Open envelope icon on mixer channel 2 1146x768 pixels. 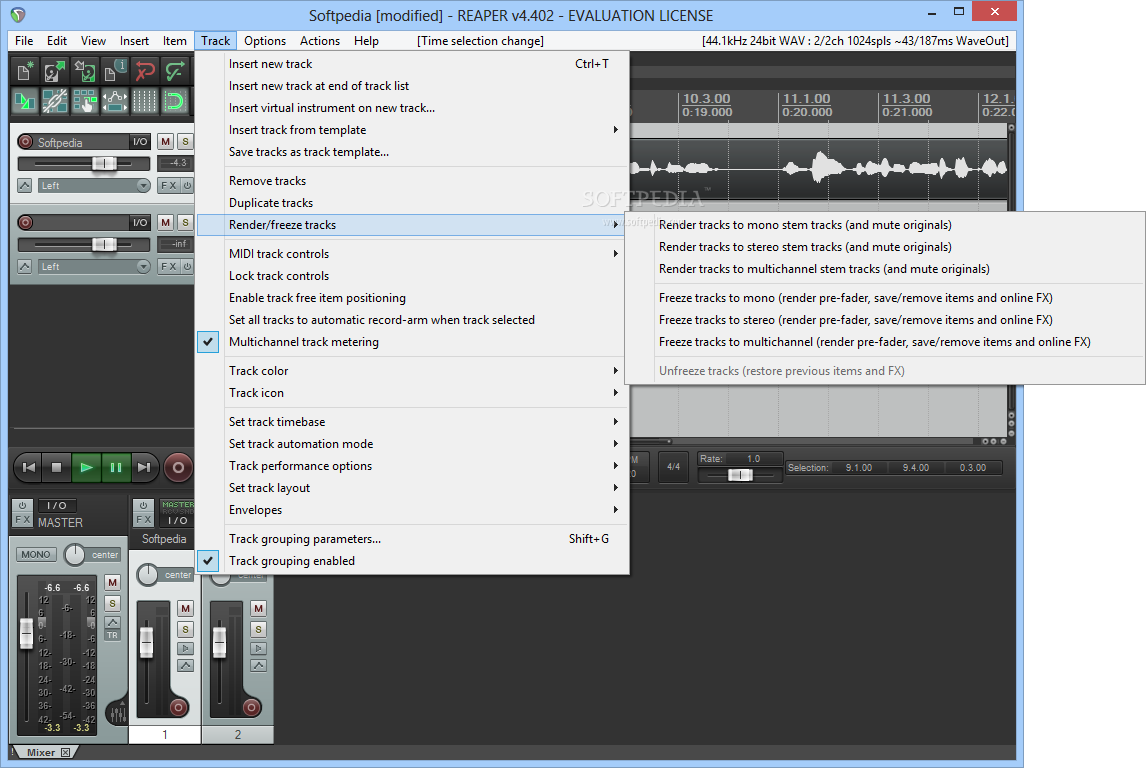pos(259,666)
